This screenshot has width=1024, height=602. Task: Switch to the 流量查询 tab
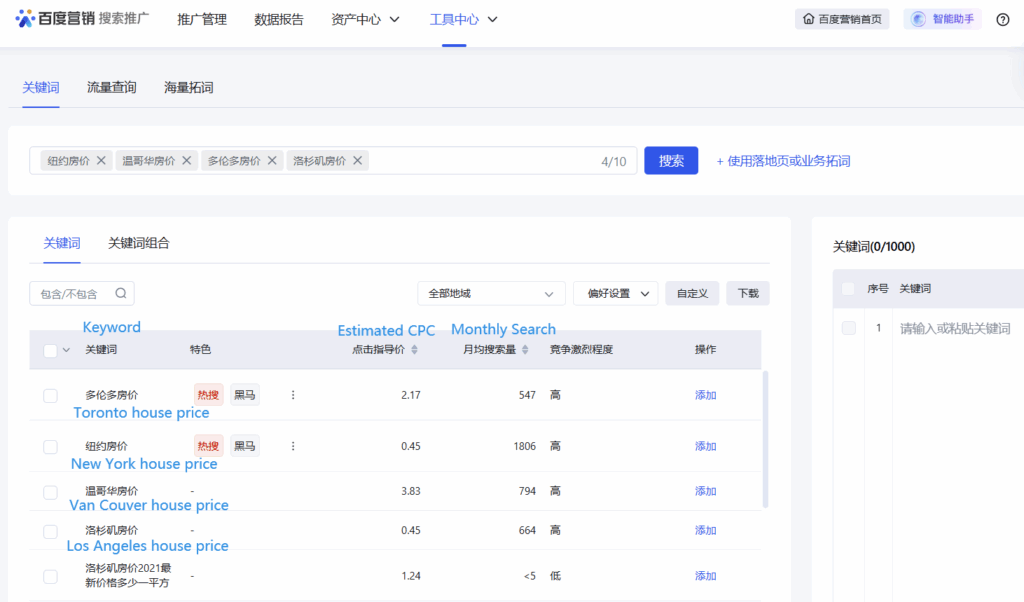point(112,87)
